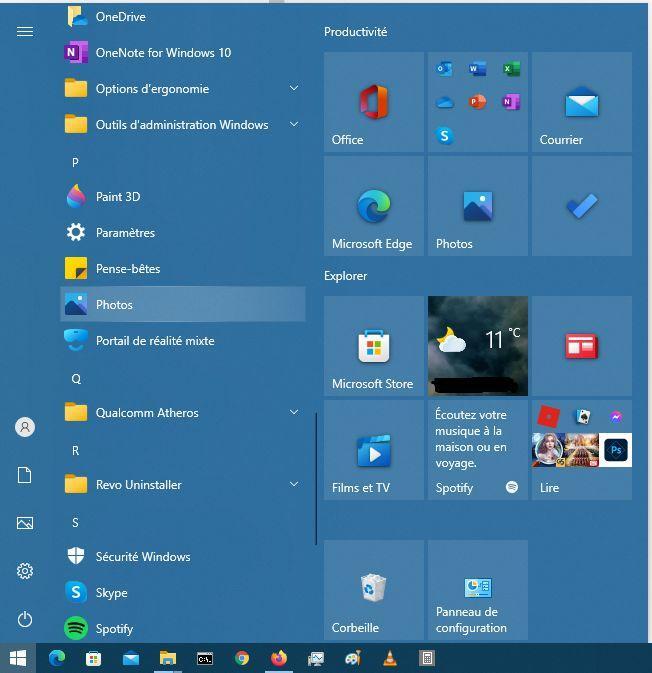This screenshot has width=652, height=673.
Task: Open the Spotify tile
Action: click(478, 450)
